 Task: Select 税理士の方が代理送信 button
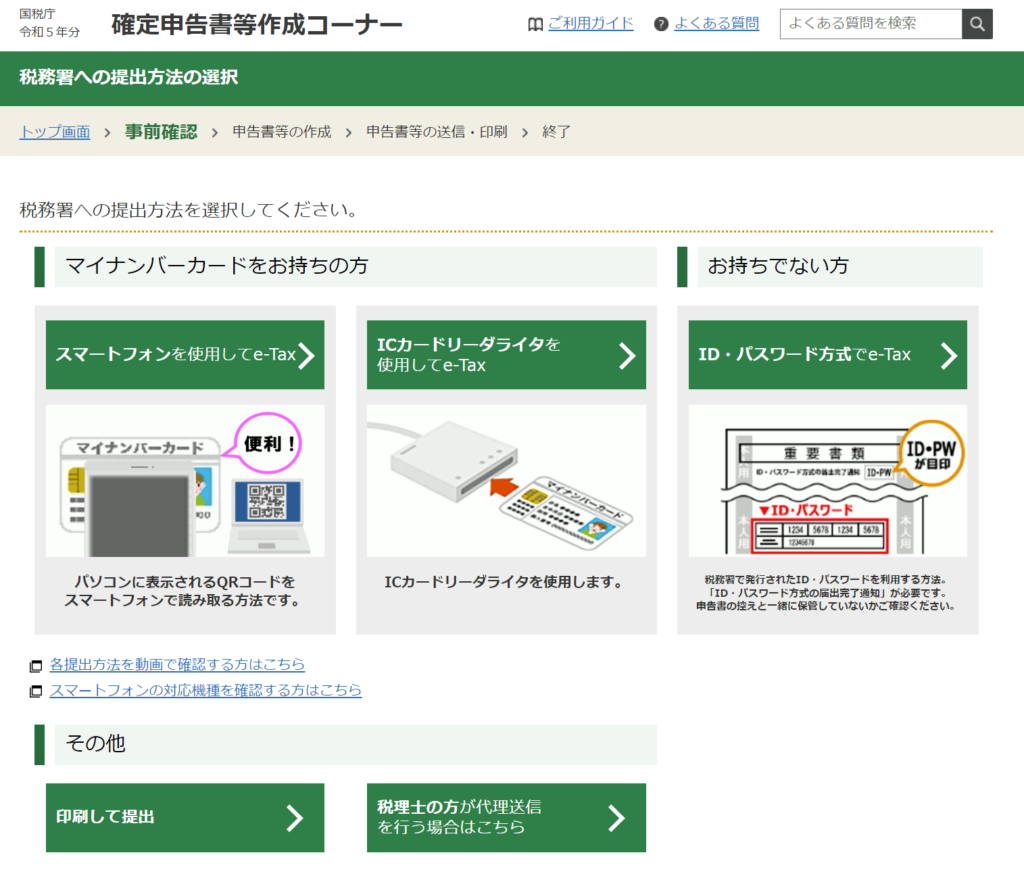(506, 817)
